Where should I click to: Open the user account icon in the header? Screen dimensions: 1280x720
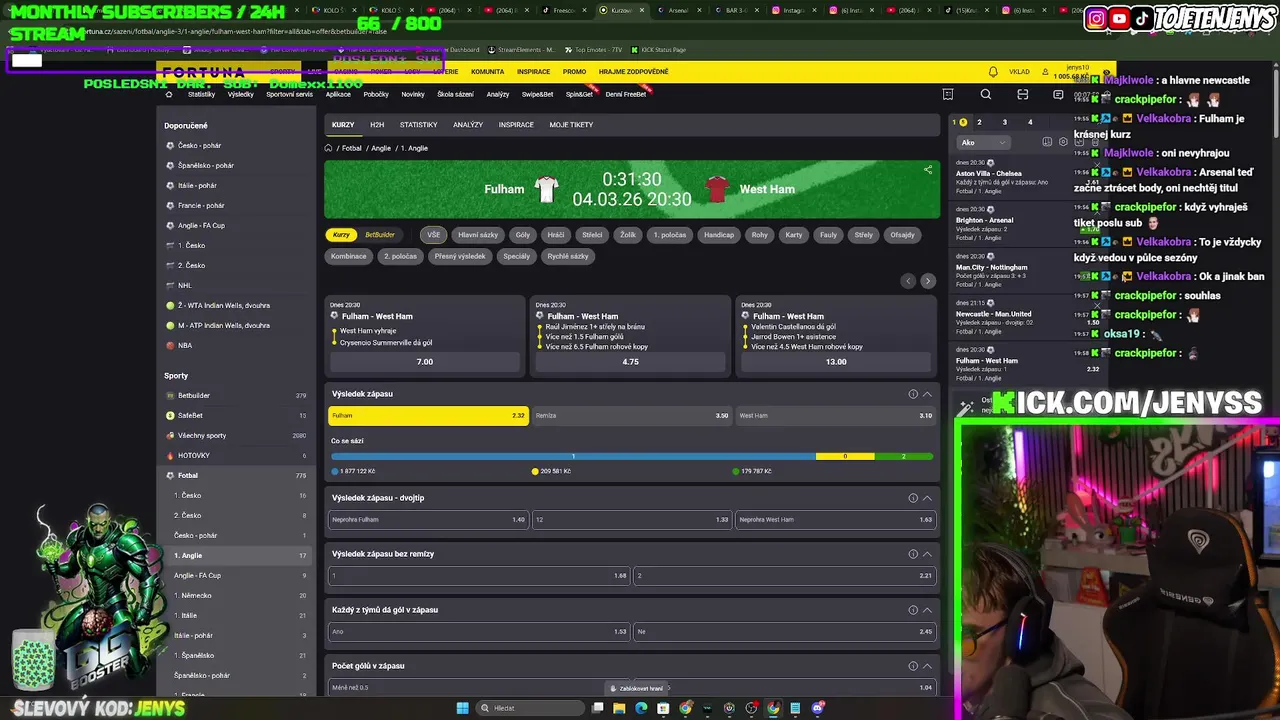click(1046, 72)
